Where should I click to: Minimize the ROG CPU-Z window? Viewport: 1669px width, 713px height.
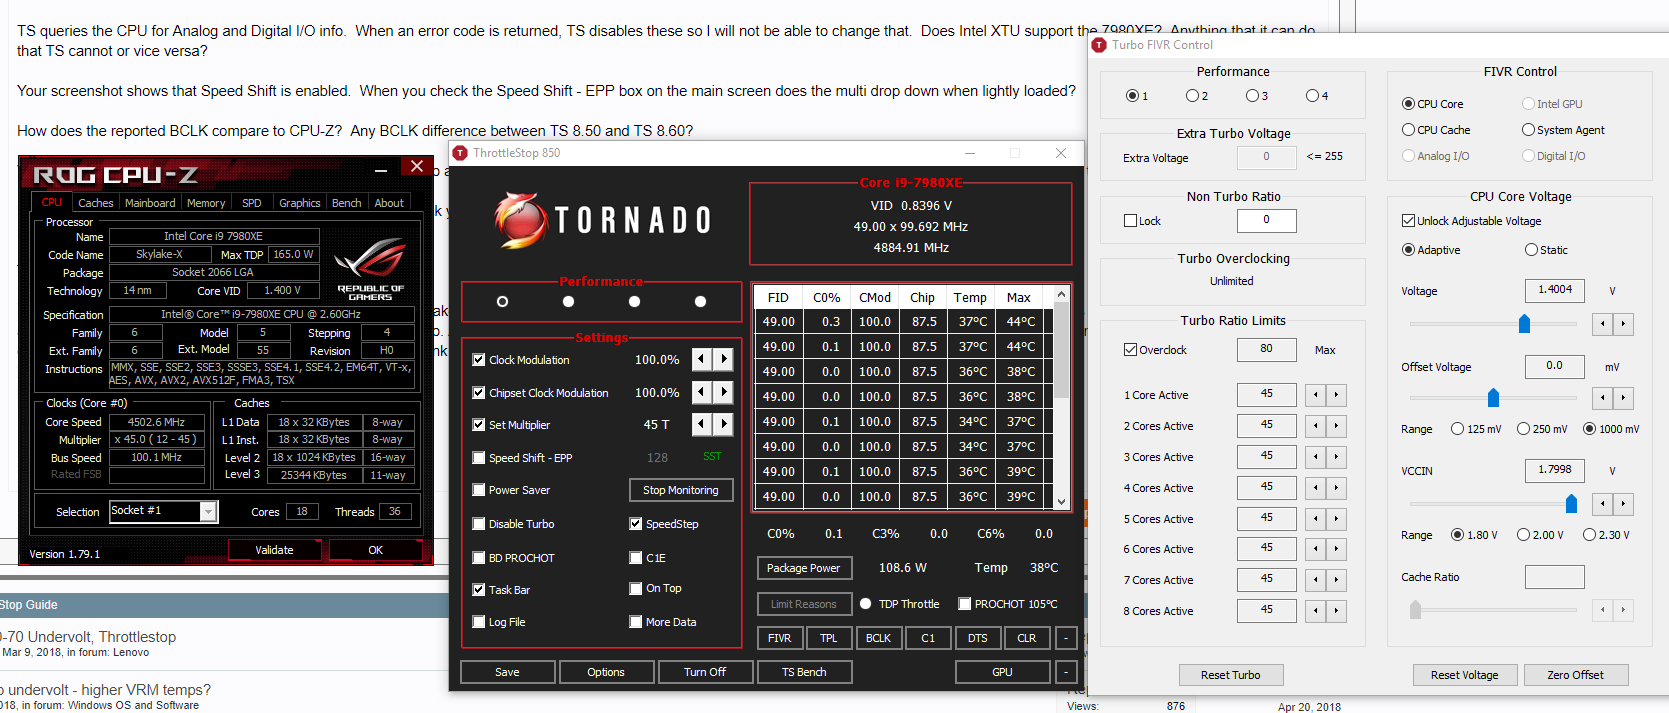(381, 170)
